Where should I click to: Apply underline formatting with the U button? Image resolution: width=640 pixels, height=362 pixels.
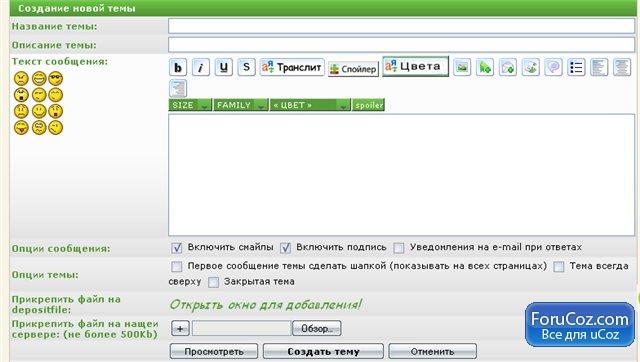click(x=224, y=67)
